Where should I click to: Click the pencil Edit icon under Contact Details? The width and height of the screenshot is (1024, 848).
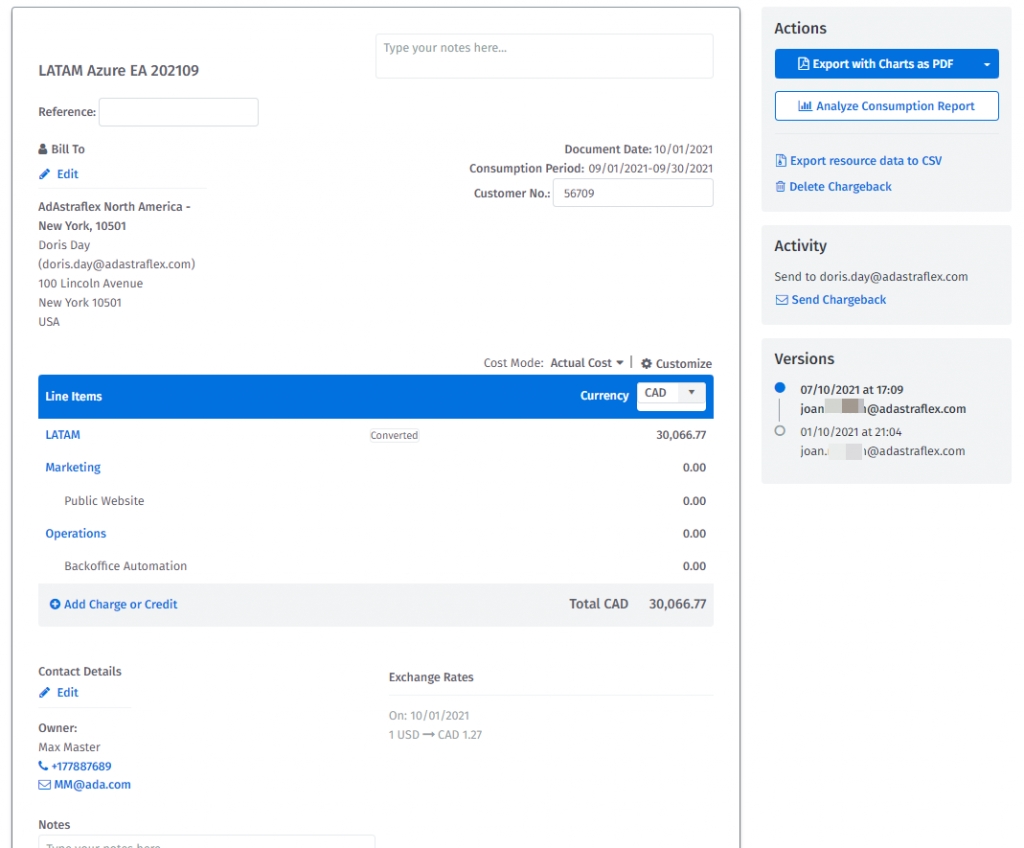tap(44, 692)
